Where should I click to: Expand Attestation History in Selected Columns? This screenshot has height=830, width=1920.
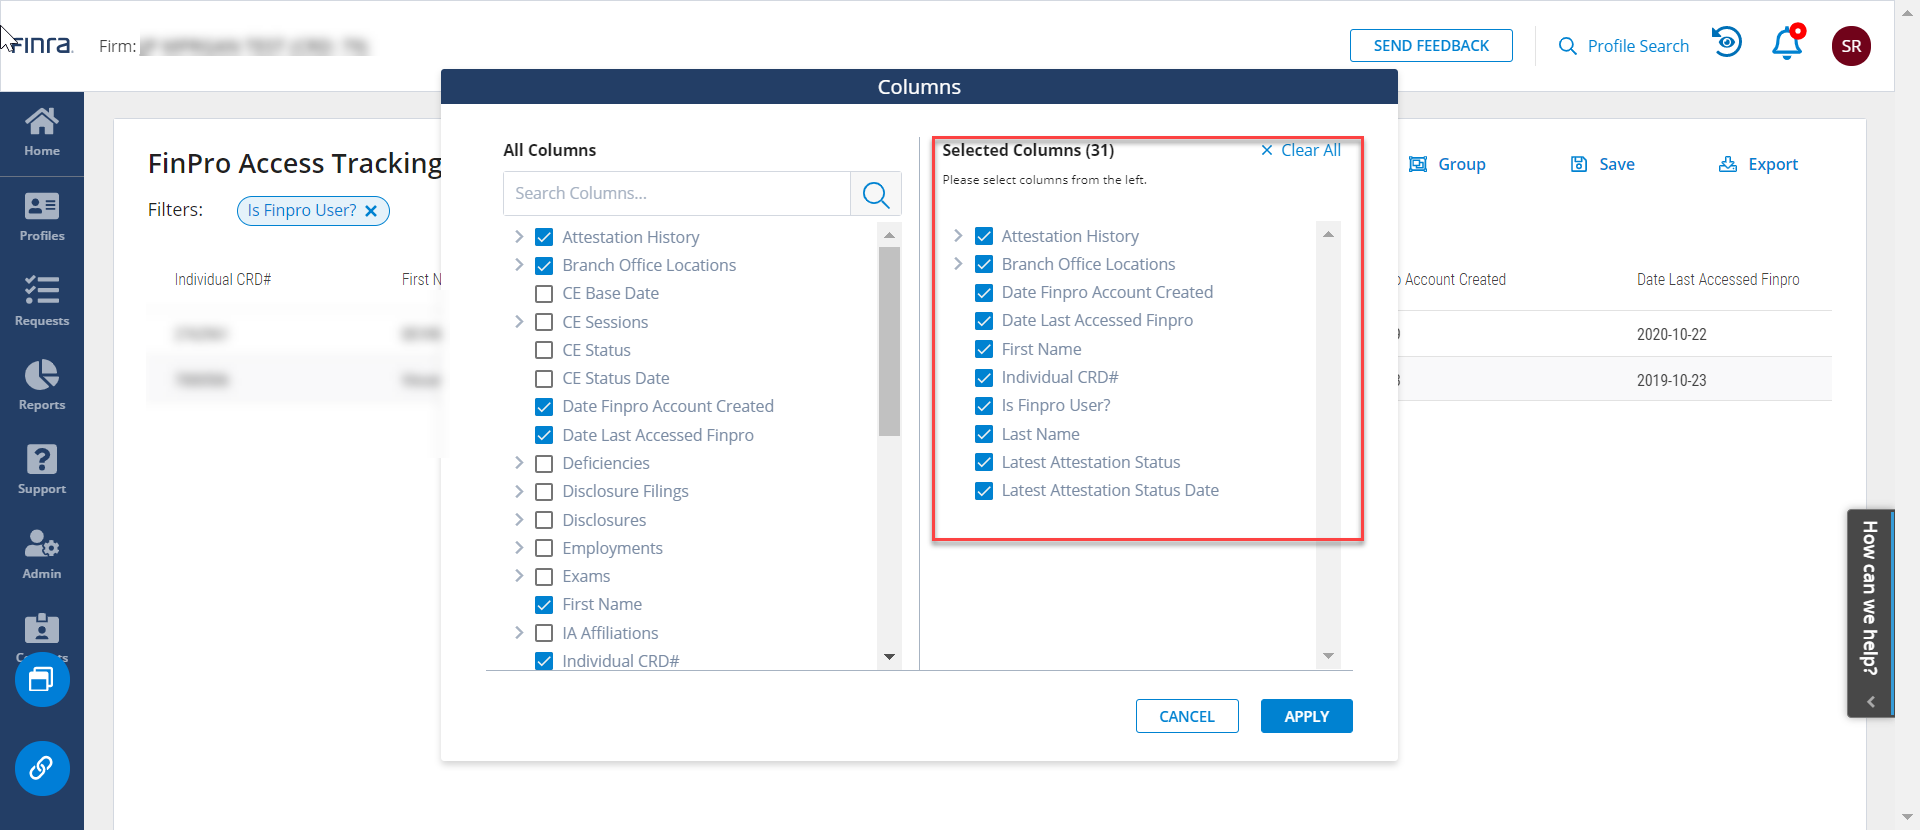click(958, 236)
